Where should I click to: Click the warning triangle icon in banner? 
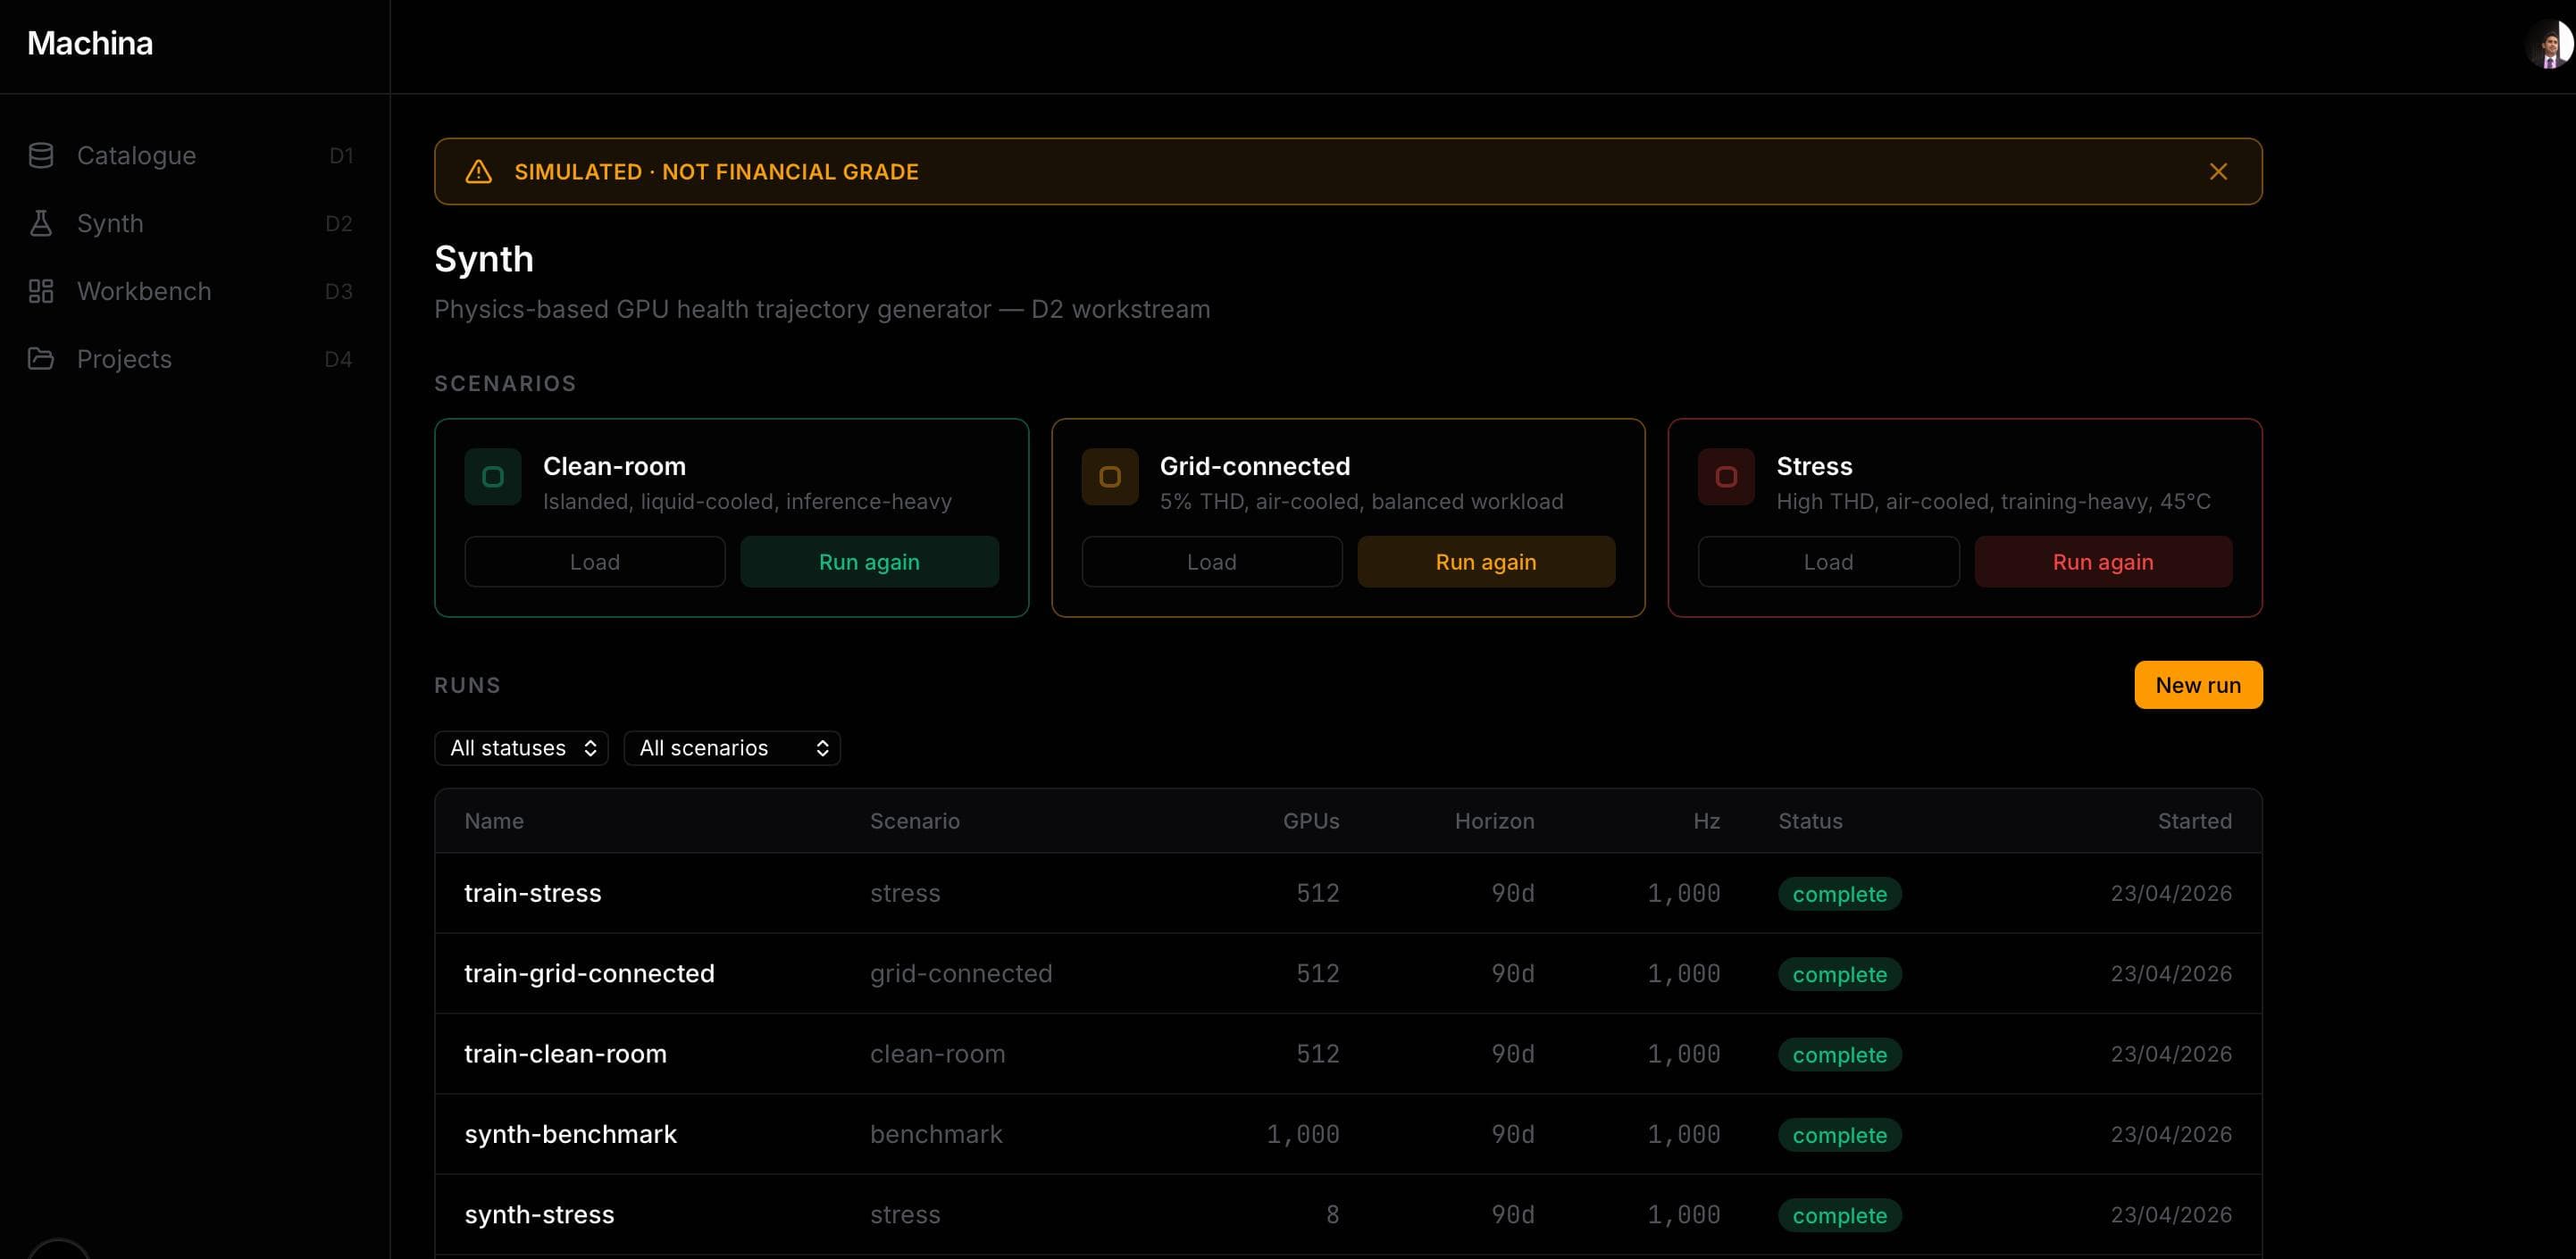[x=479, y=172]
